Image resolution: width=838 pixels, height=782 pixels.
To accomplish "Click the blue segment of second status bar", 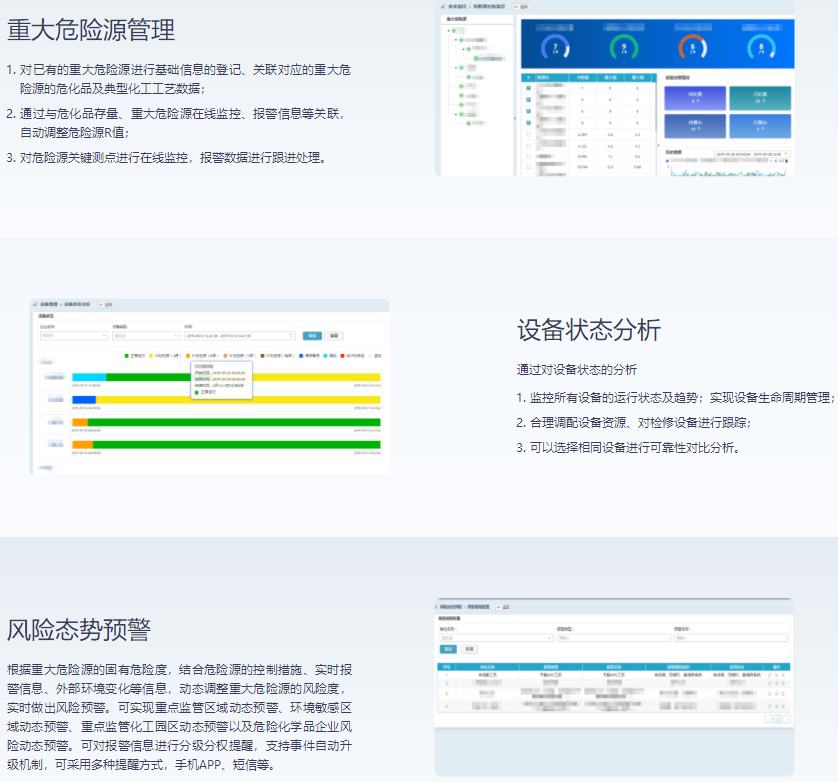I will pos(84,400).
